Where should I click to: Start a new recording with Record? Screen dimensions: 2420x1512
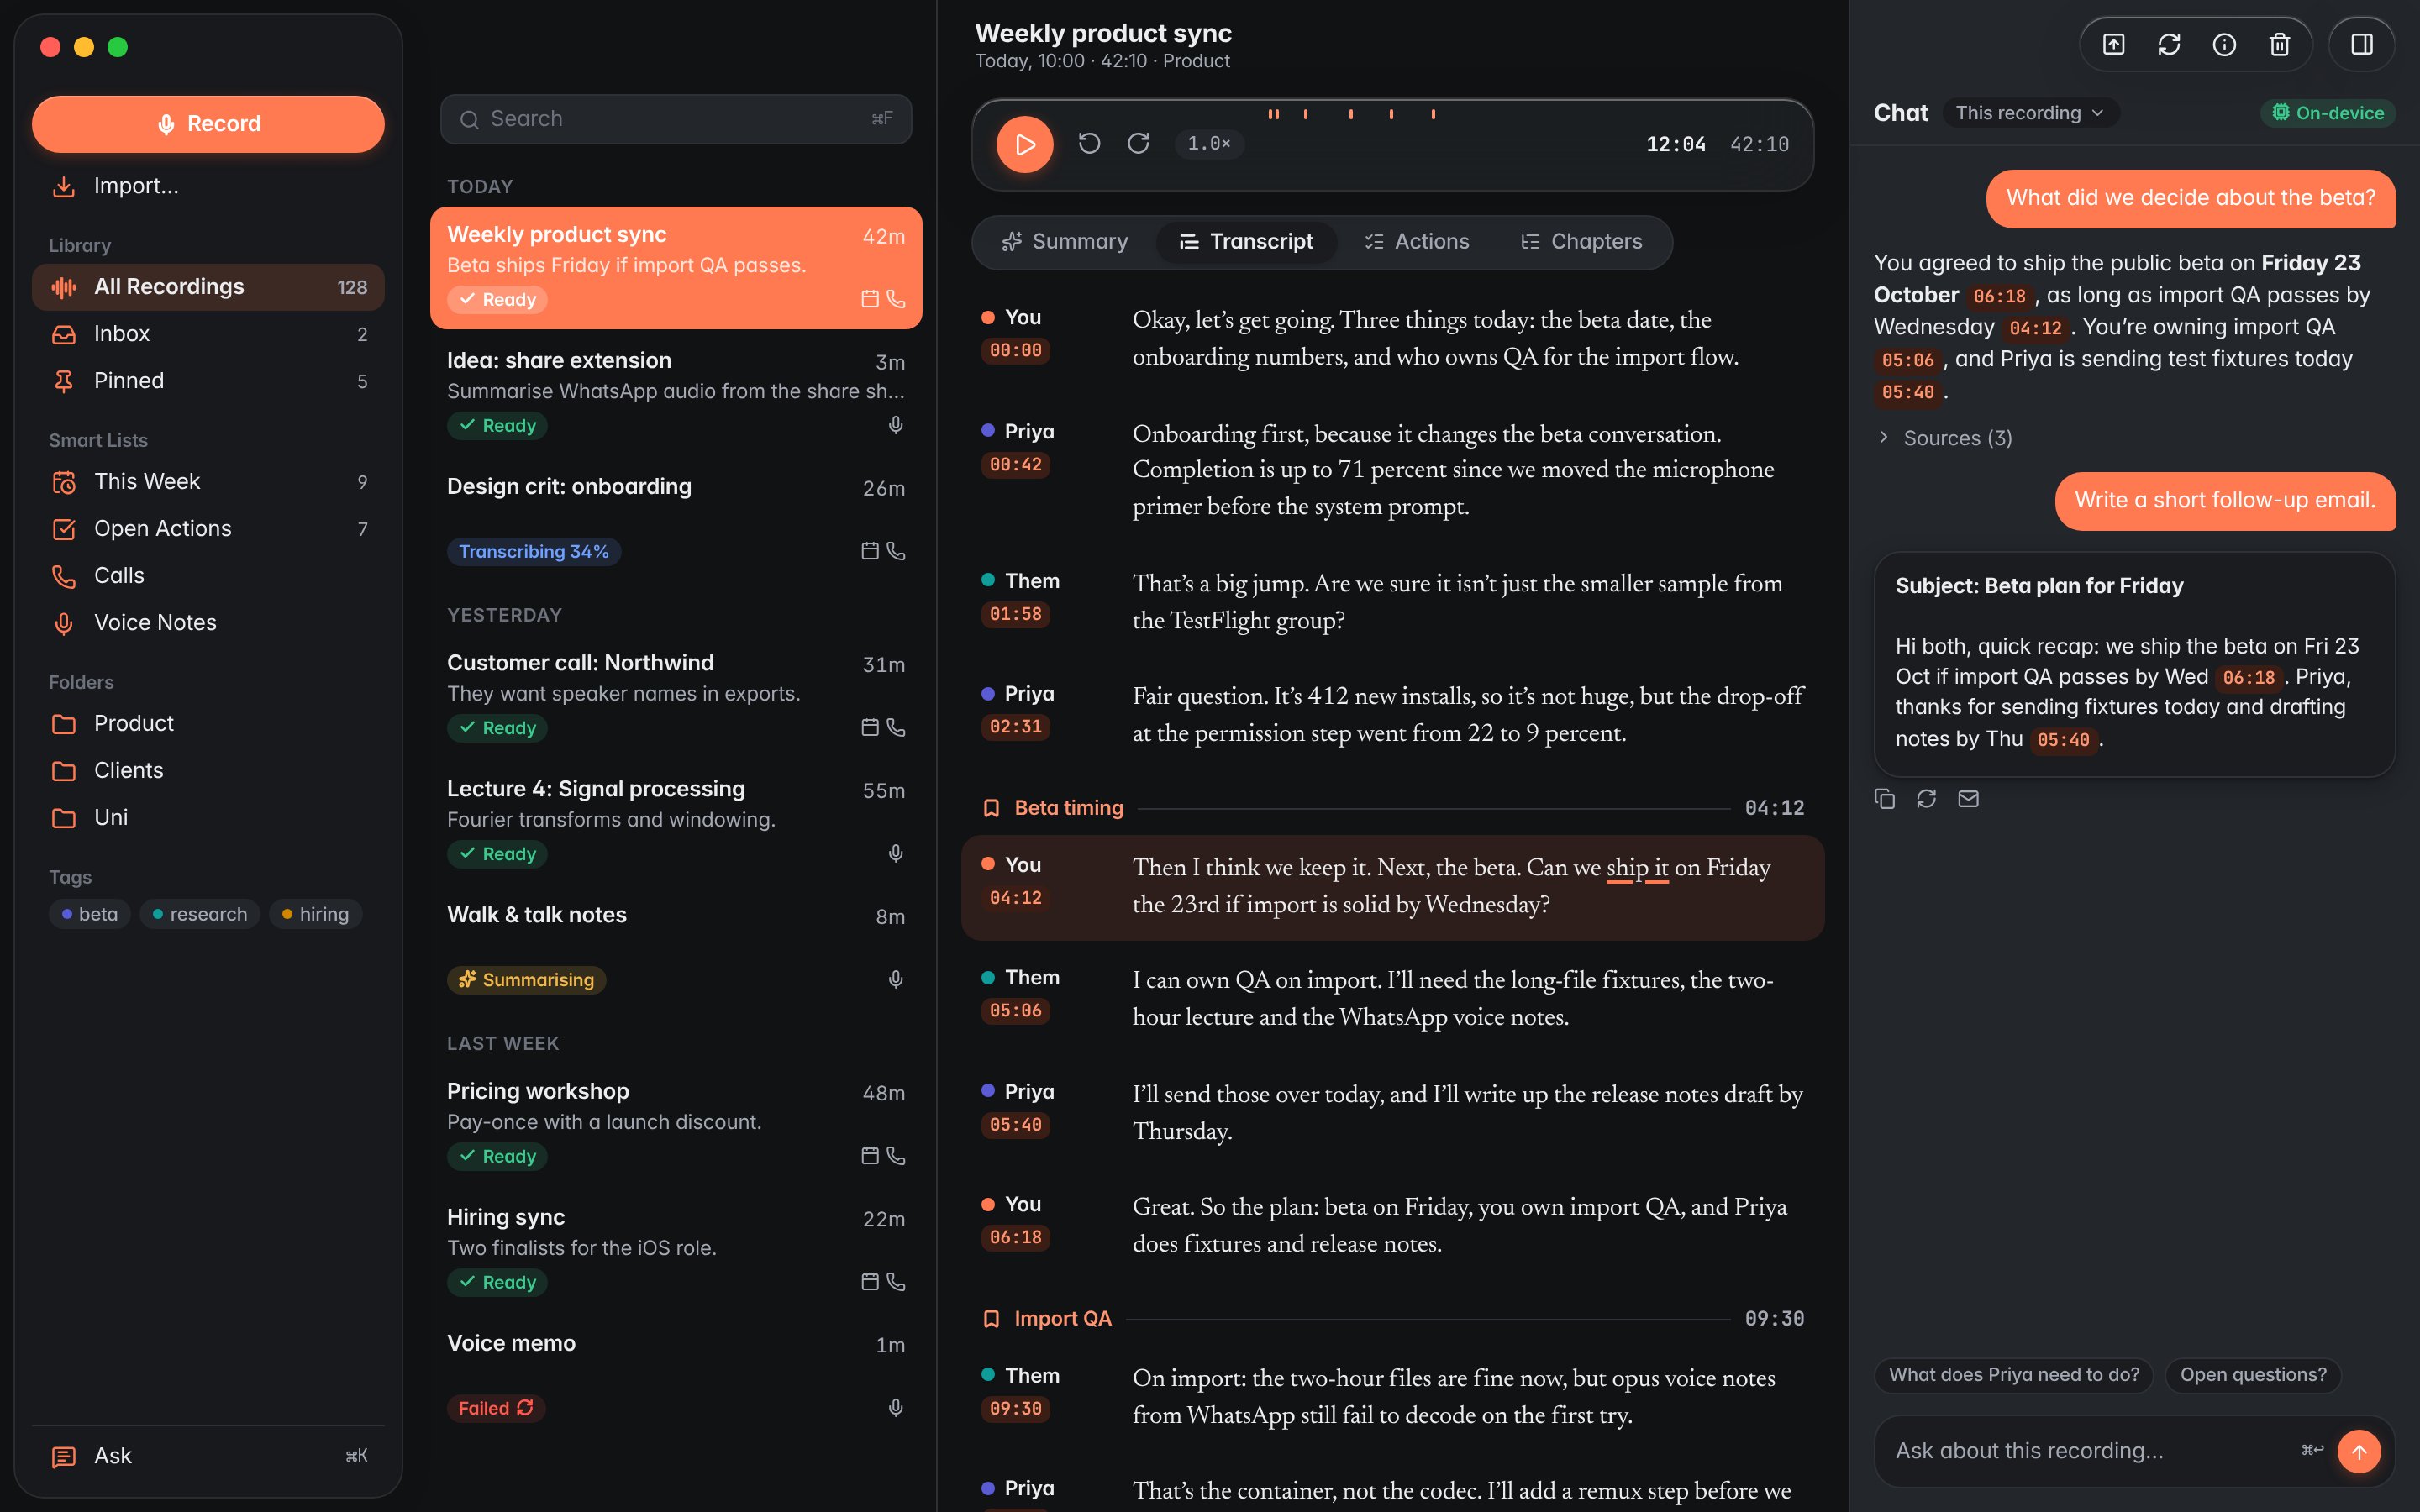208,124
